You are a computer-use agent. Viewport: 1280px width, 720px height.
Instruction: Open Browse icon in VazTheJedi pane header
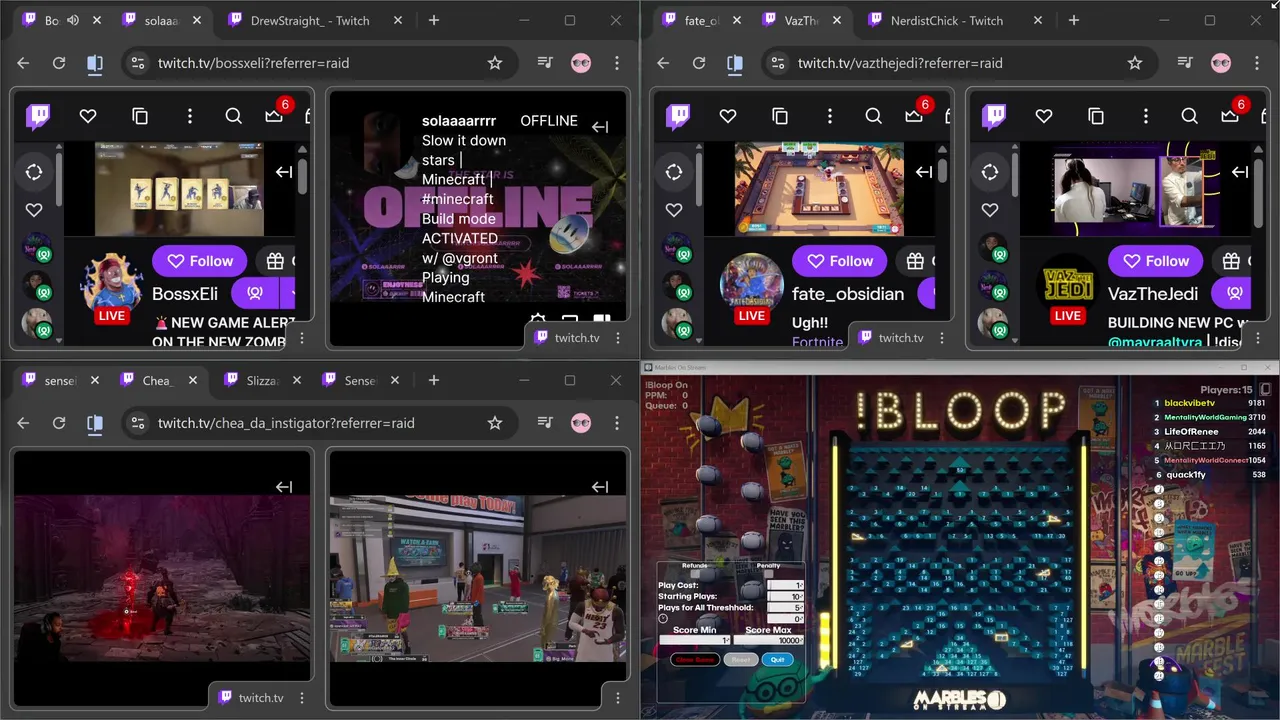tap(1096, 116)
